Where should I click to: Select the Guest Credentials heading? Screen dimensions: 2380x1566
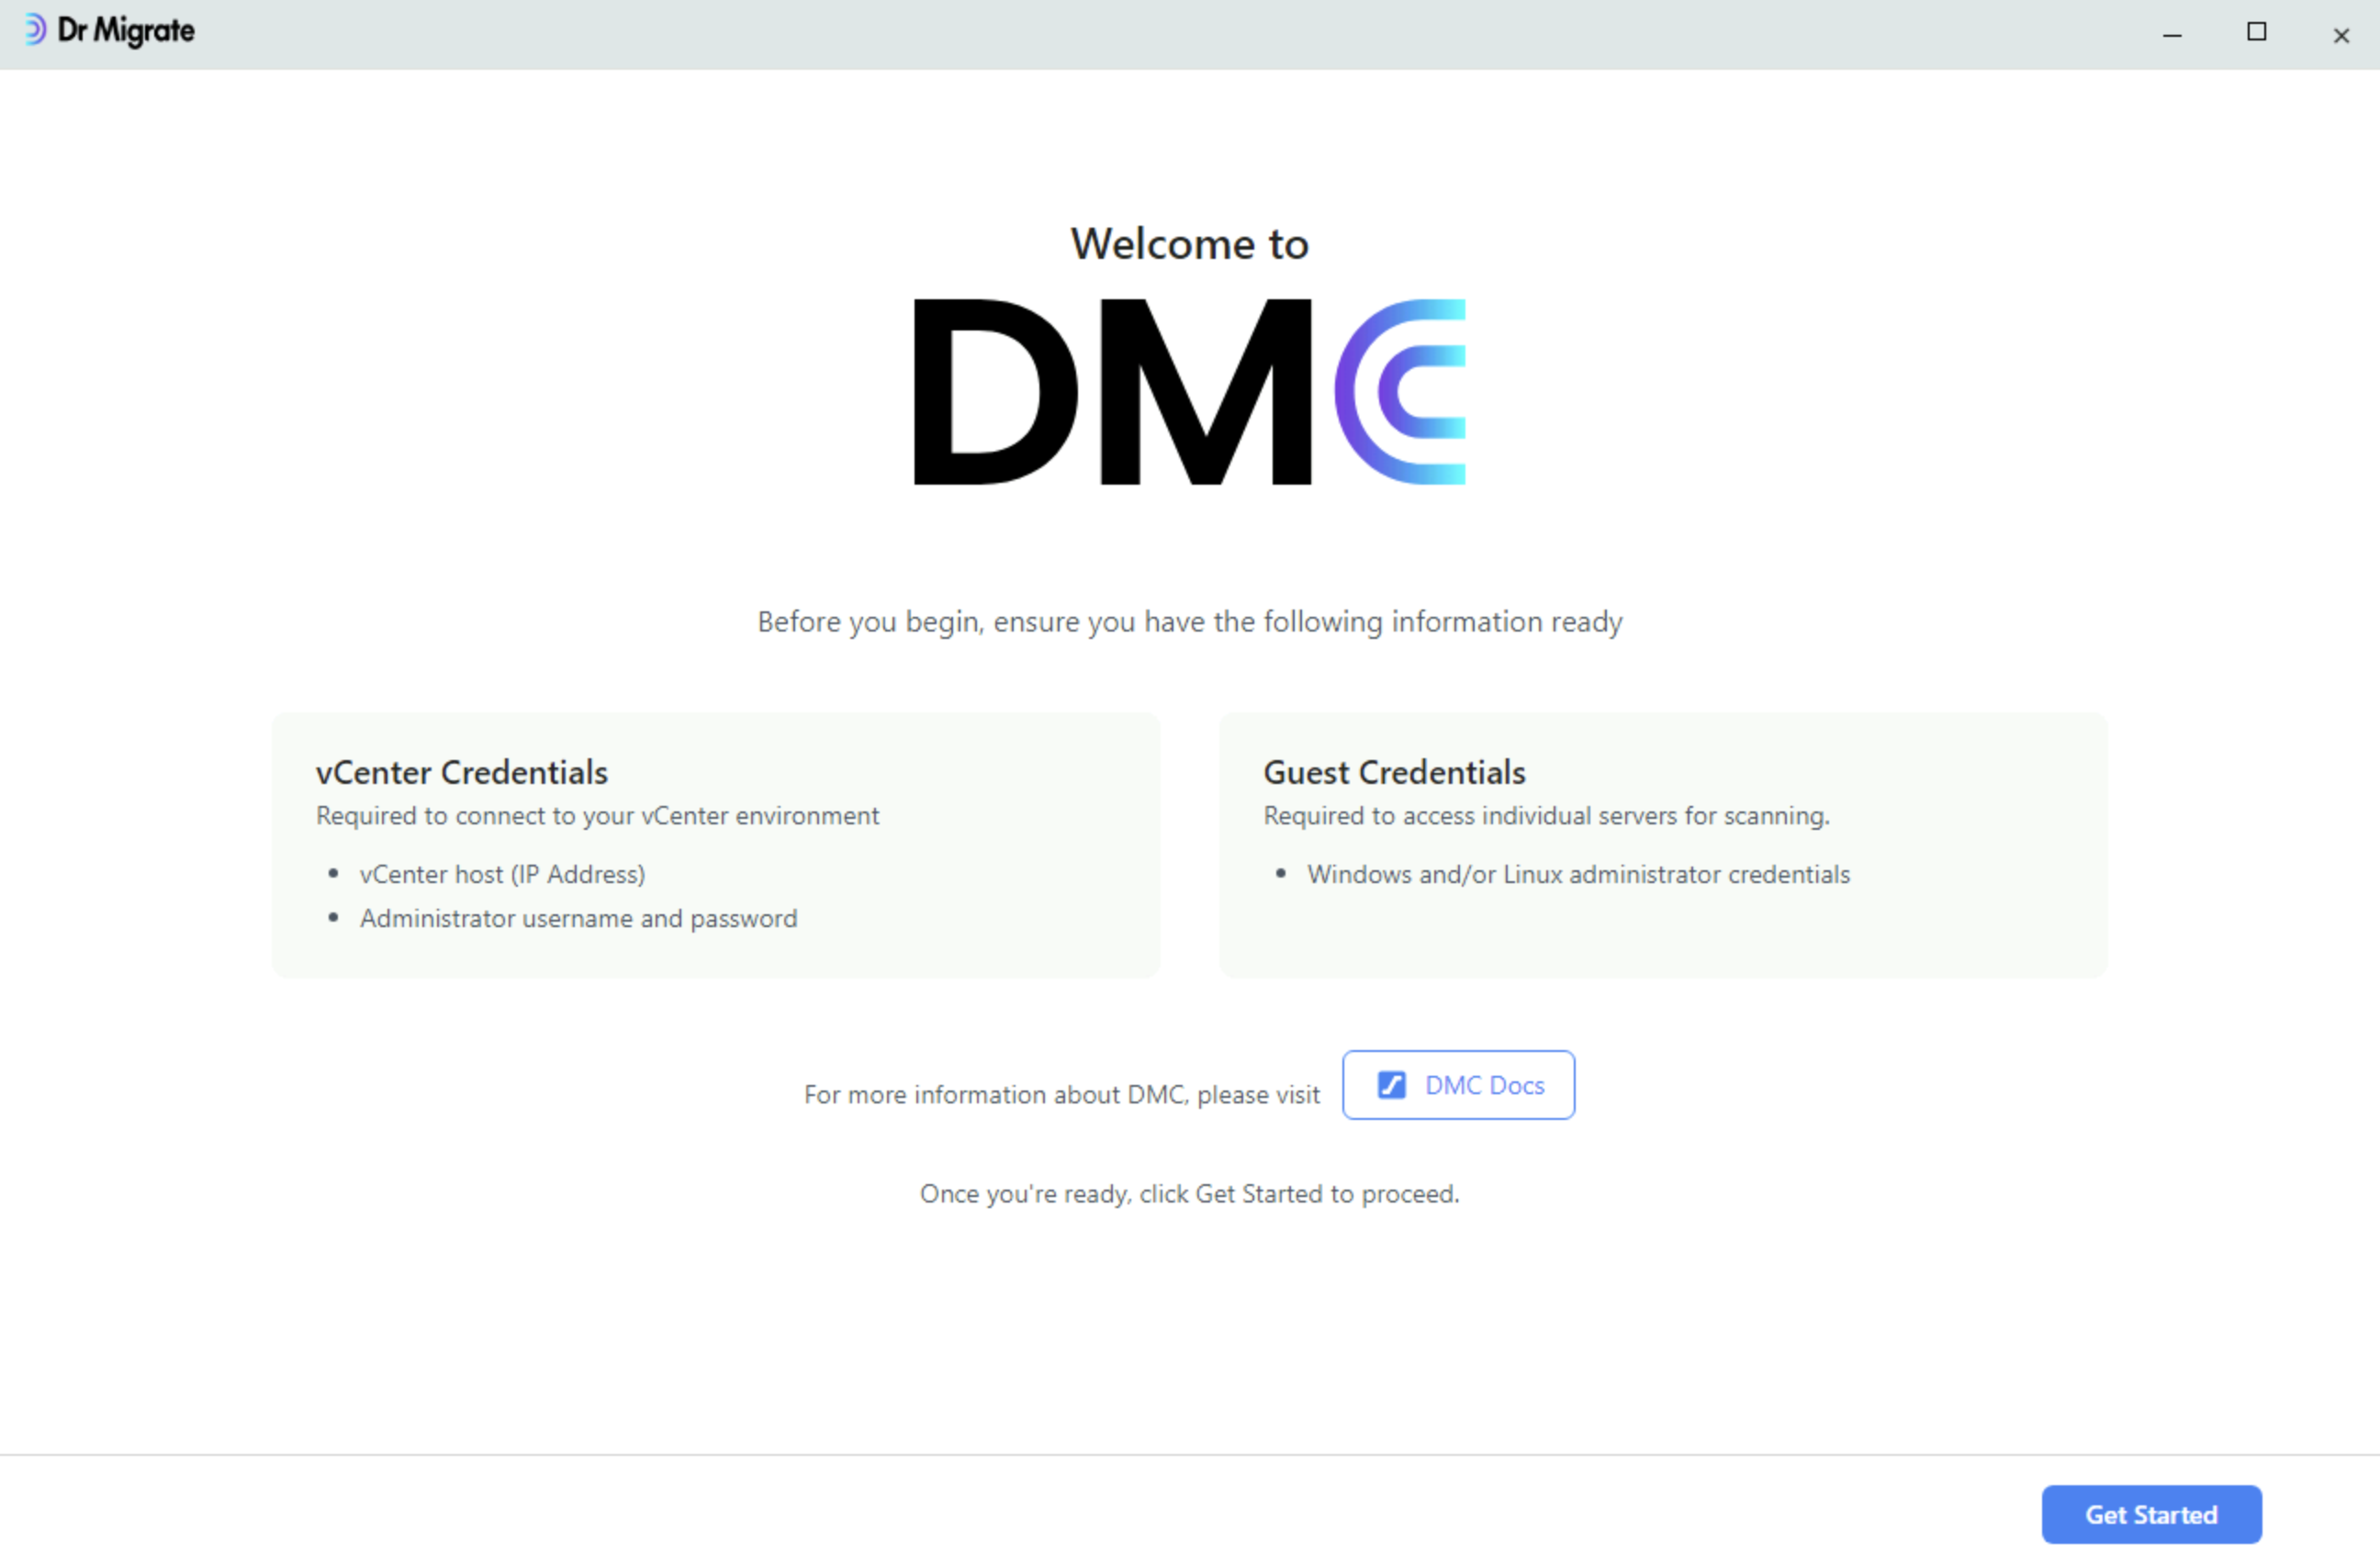pos(1394,772)
